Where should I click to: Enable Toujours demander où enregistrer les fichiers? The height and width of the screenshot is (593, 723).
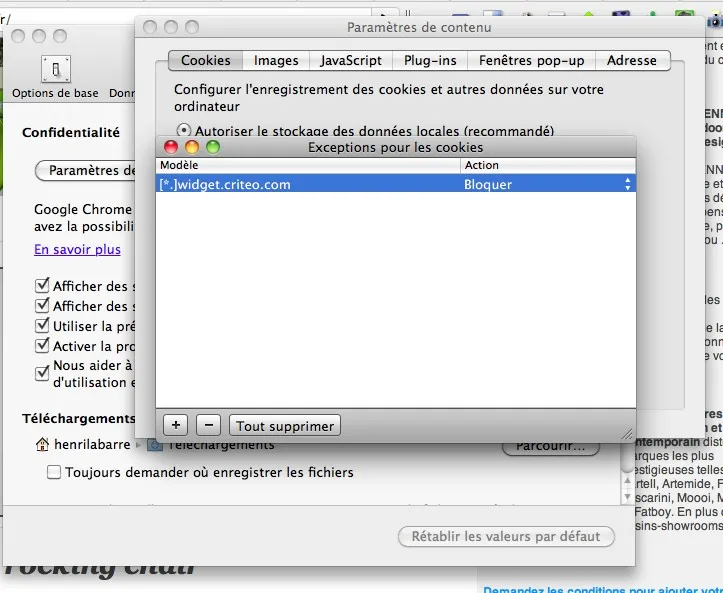click(x=54, y=472)
